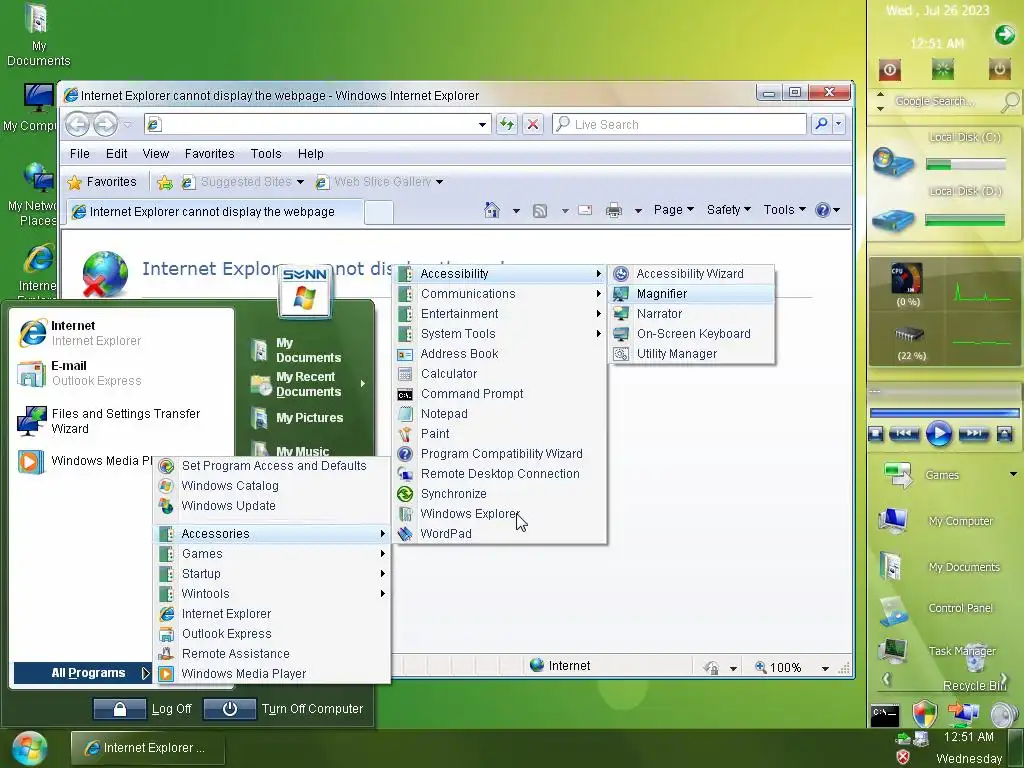Click the Local Disk (D:) usage bar
This screenshot has width=1024, height=768.
tap(965, 221)
